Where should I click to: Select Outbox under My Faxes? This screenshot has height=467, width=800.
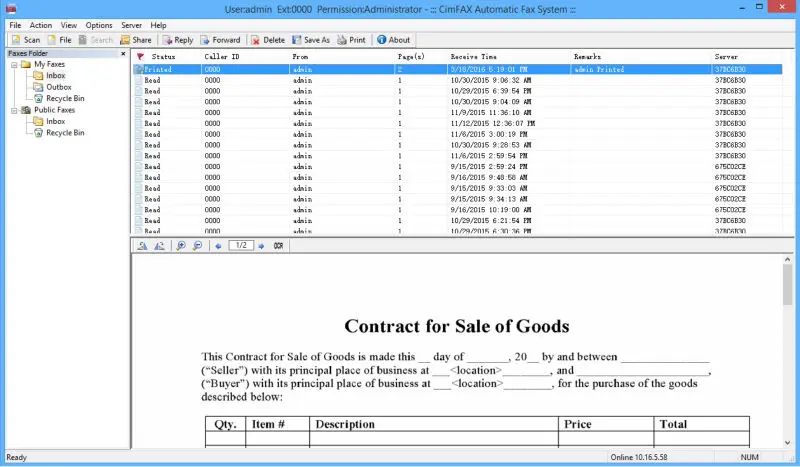click(x=58, y=87)
